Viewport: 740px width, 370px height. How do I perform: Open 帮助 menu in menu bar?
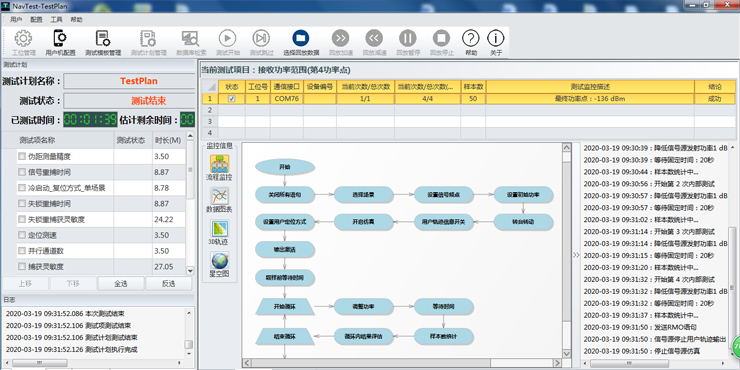(76, 20)
